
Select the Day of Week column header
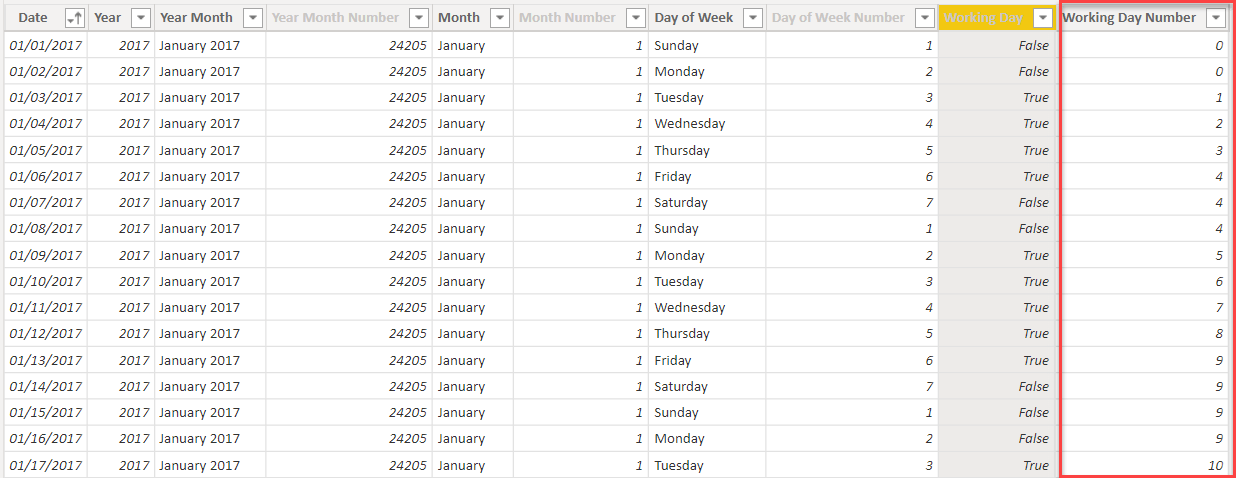click(x=694, y=18)
